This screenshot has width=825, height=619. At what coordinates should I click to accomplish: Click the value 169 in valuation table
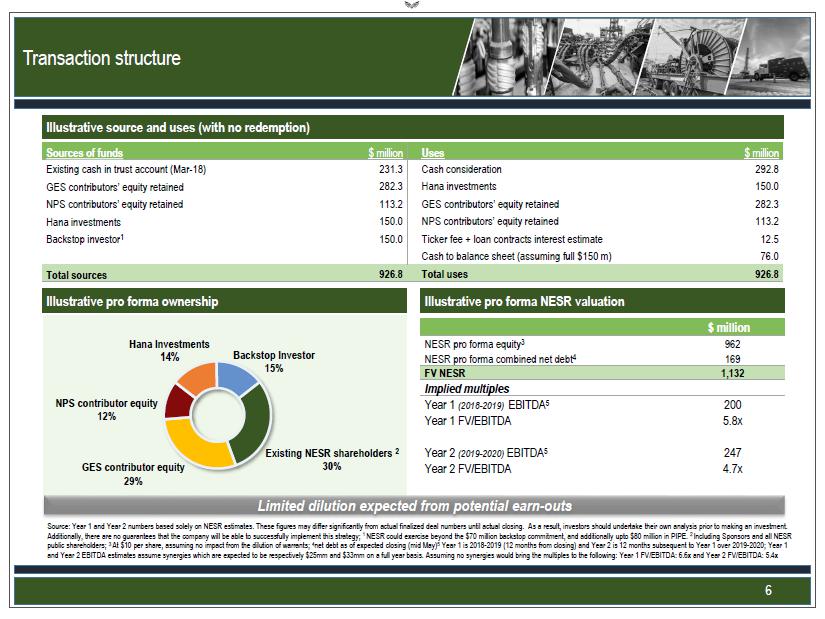tap(732, 359)
